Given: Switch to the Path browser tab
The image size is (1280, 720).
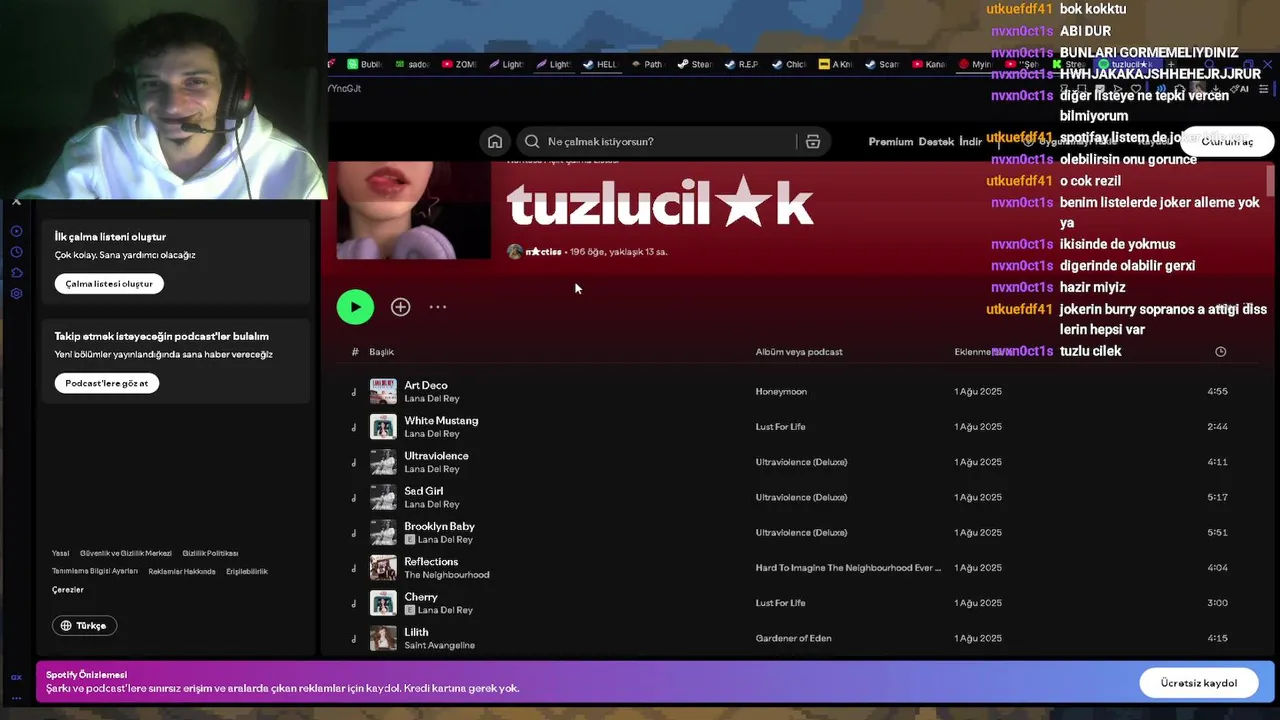Looking at the screenshot, I should click(647, 64).
